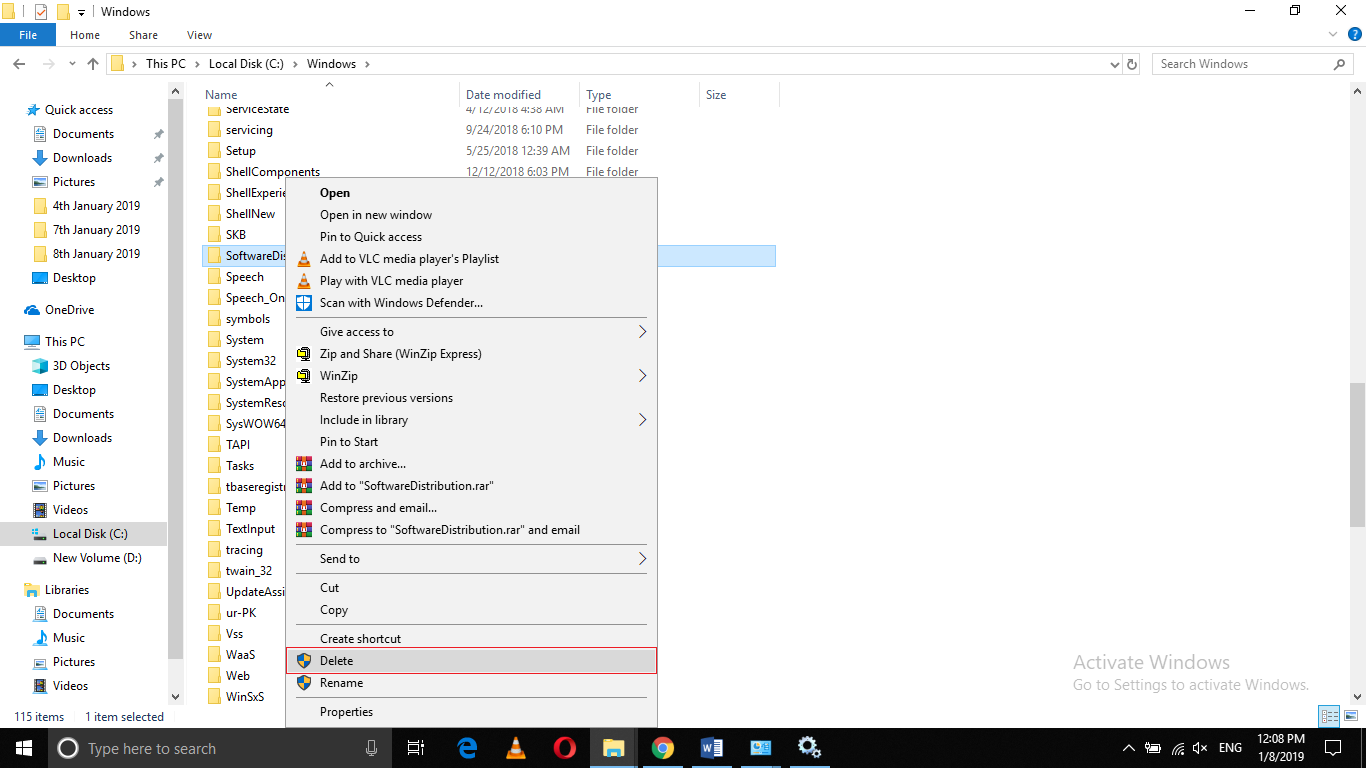1366x768 pixels.
Task: Expand the 'Send to' submenu arrow
Action: click(x=642, y=558)
